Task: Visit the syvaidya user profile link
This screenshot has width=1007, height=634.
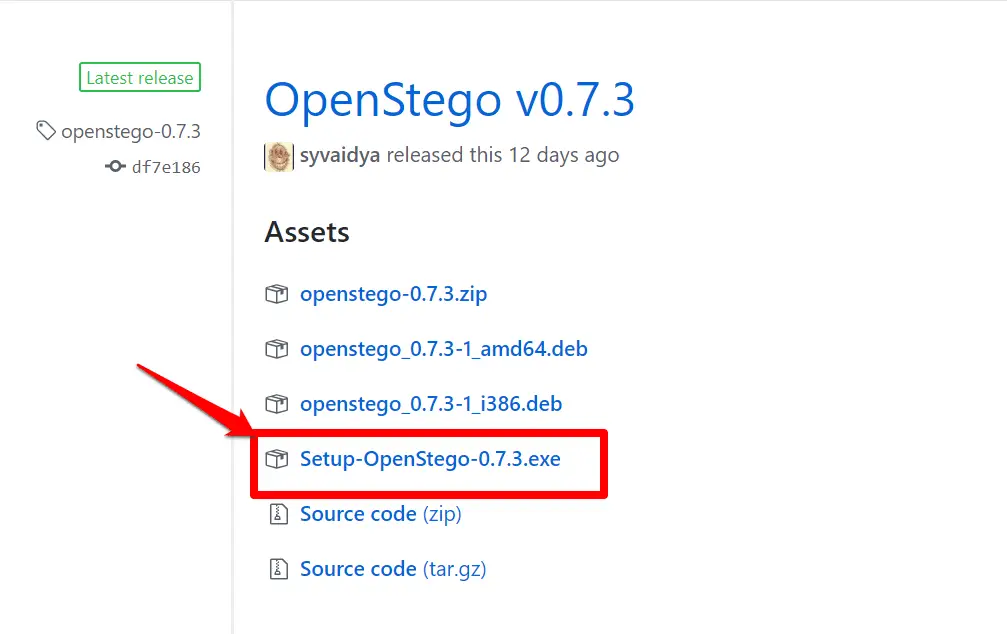Action: (340, 155)
